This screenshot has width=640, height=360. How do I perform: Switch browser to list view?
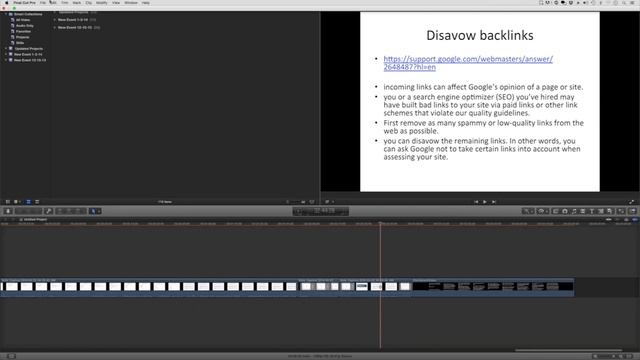pyautogui.click(x=37, y=202)
